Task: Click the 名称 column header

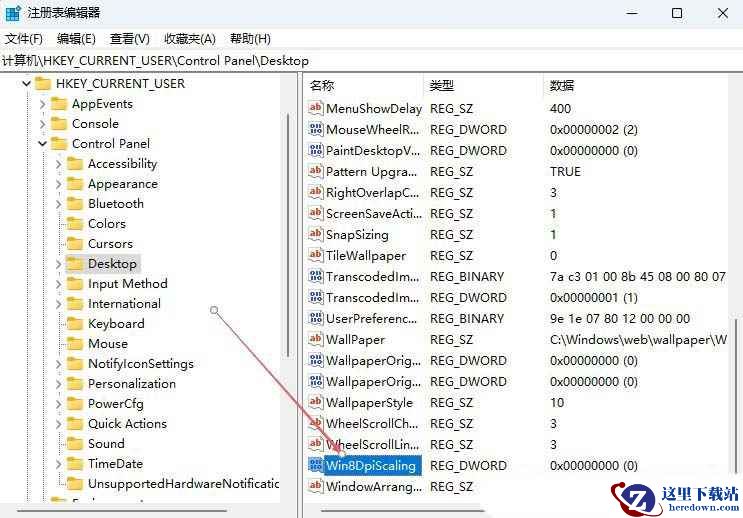Action: click(x=323, y=86)
